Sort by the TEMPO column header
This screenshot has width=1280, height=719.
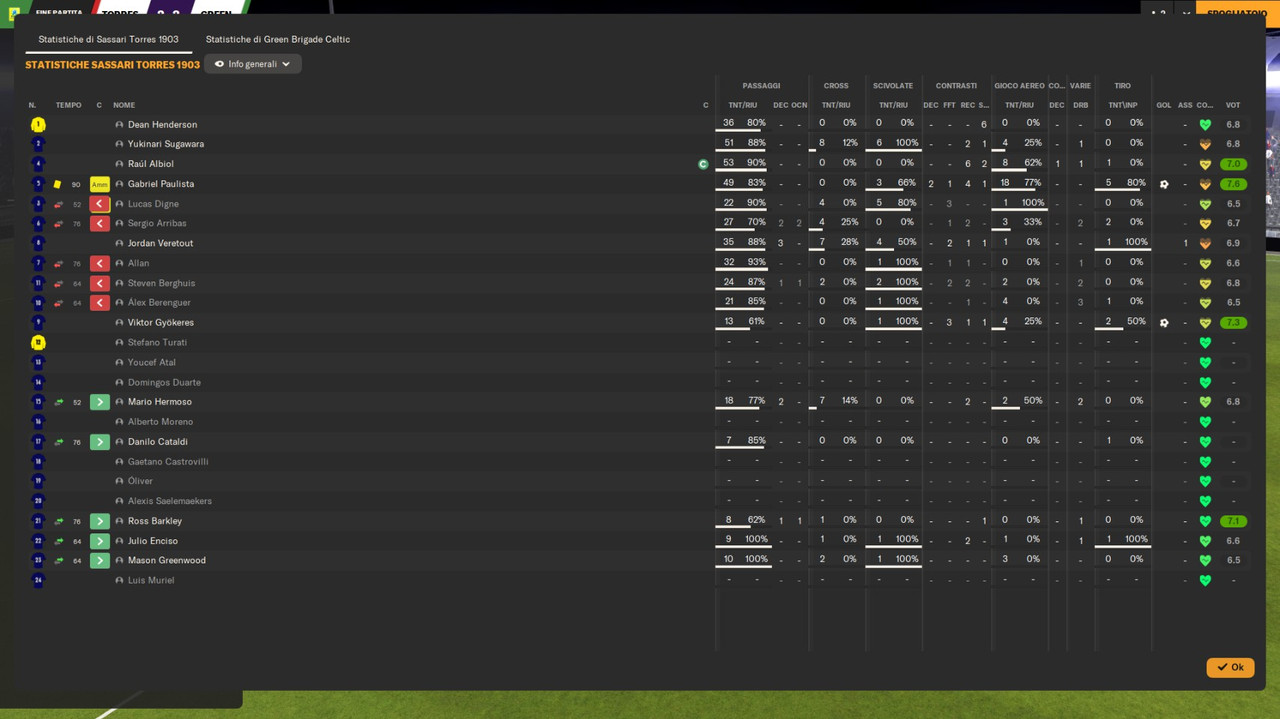click(x=69, y=105)
